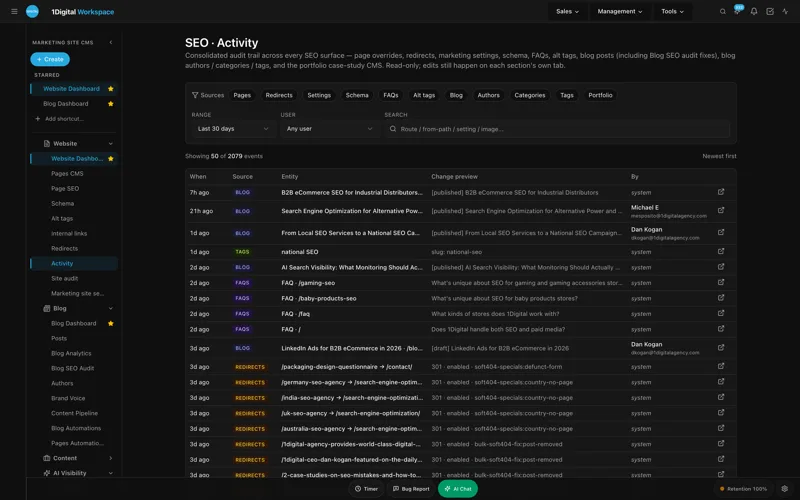Filter sources by Authors

[x=488, y=95]
